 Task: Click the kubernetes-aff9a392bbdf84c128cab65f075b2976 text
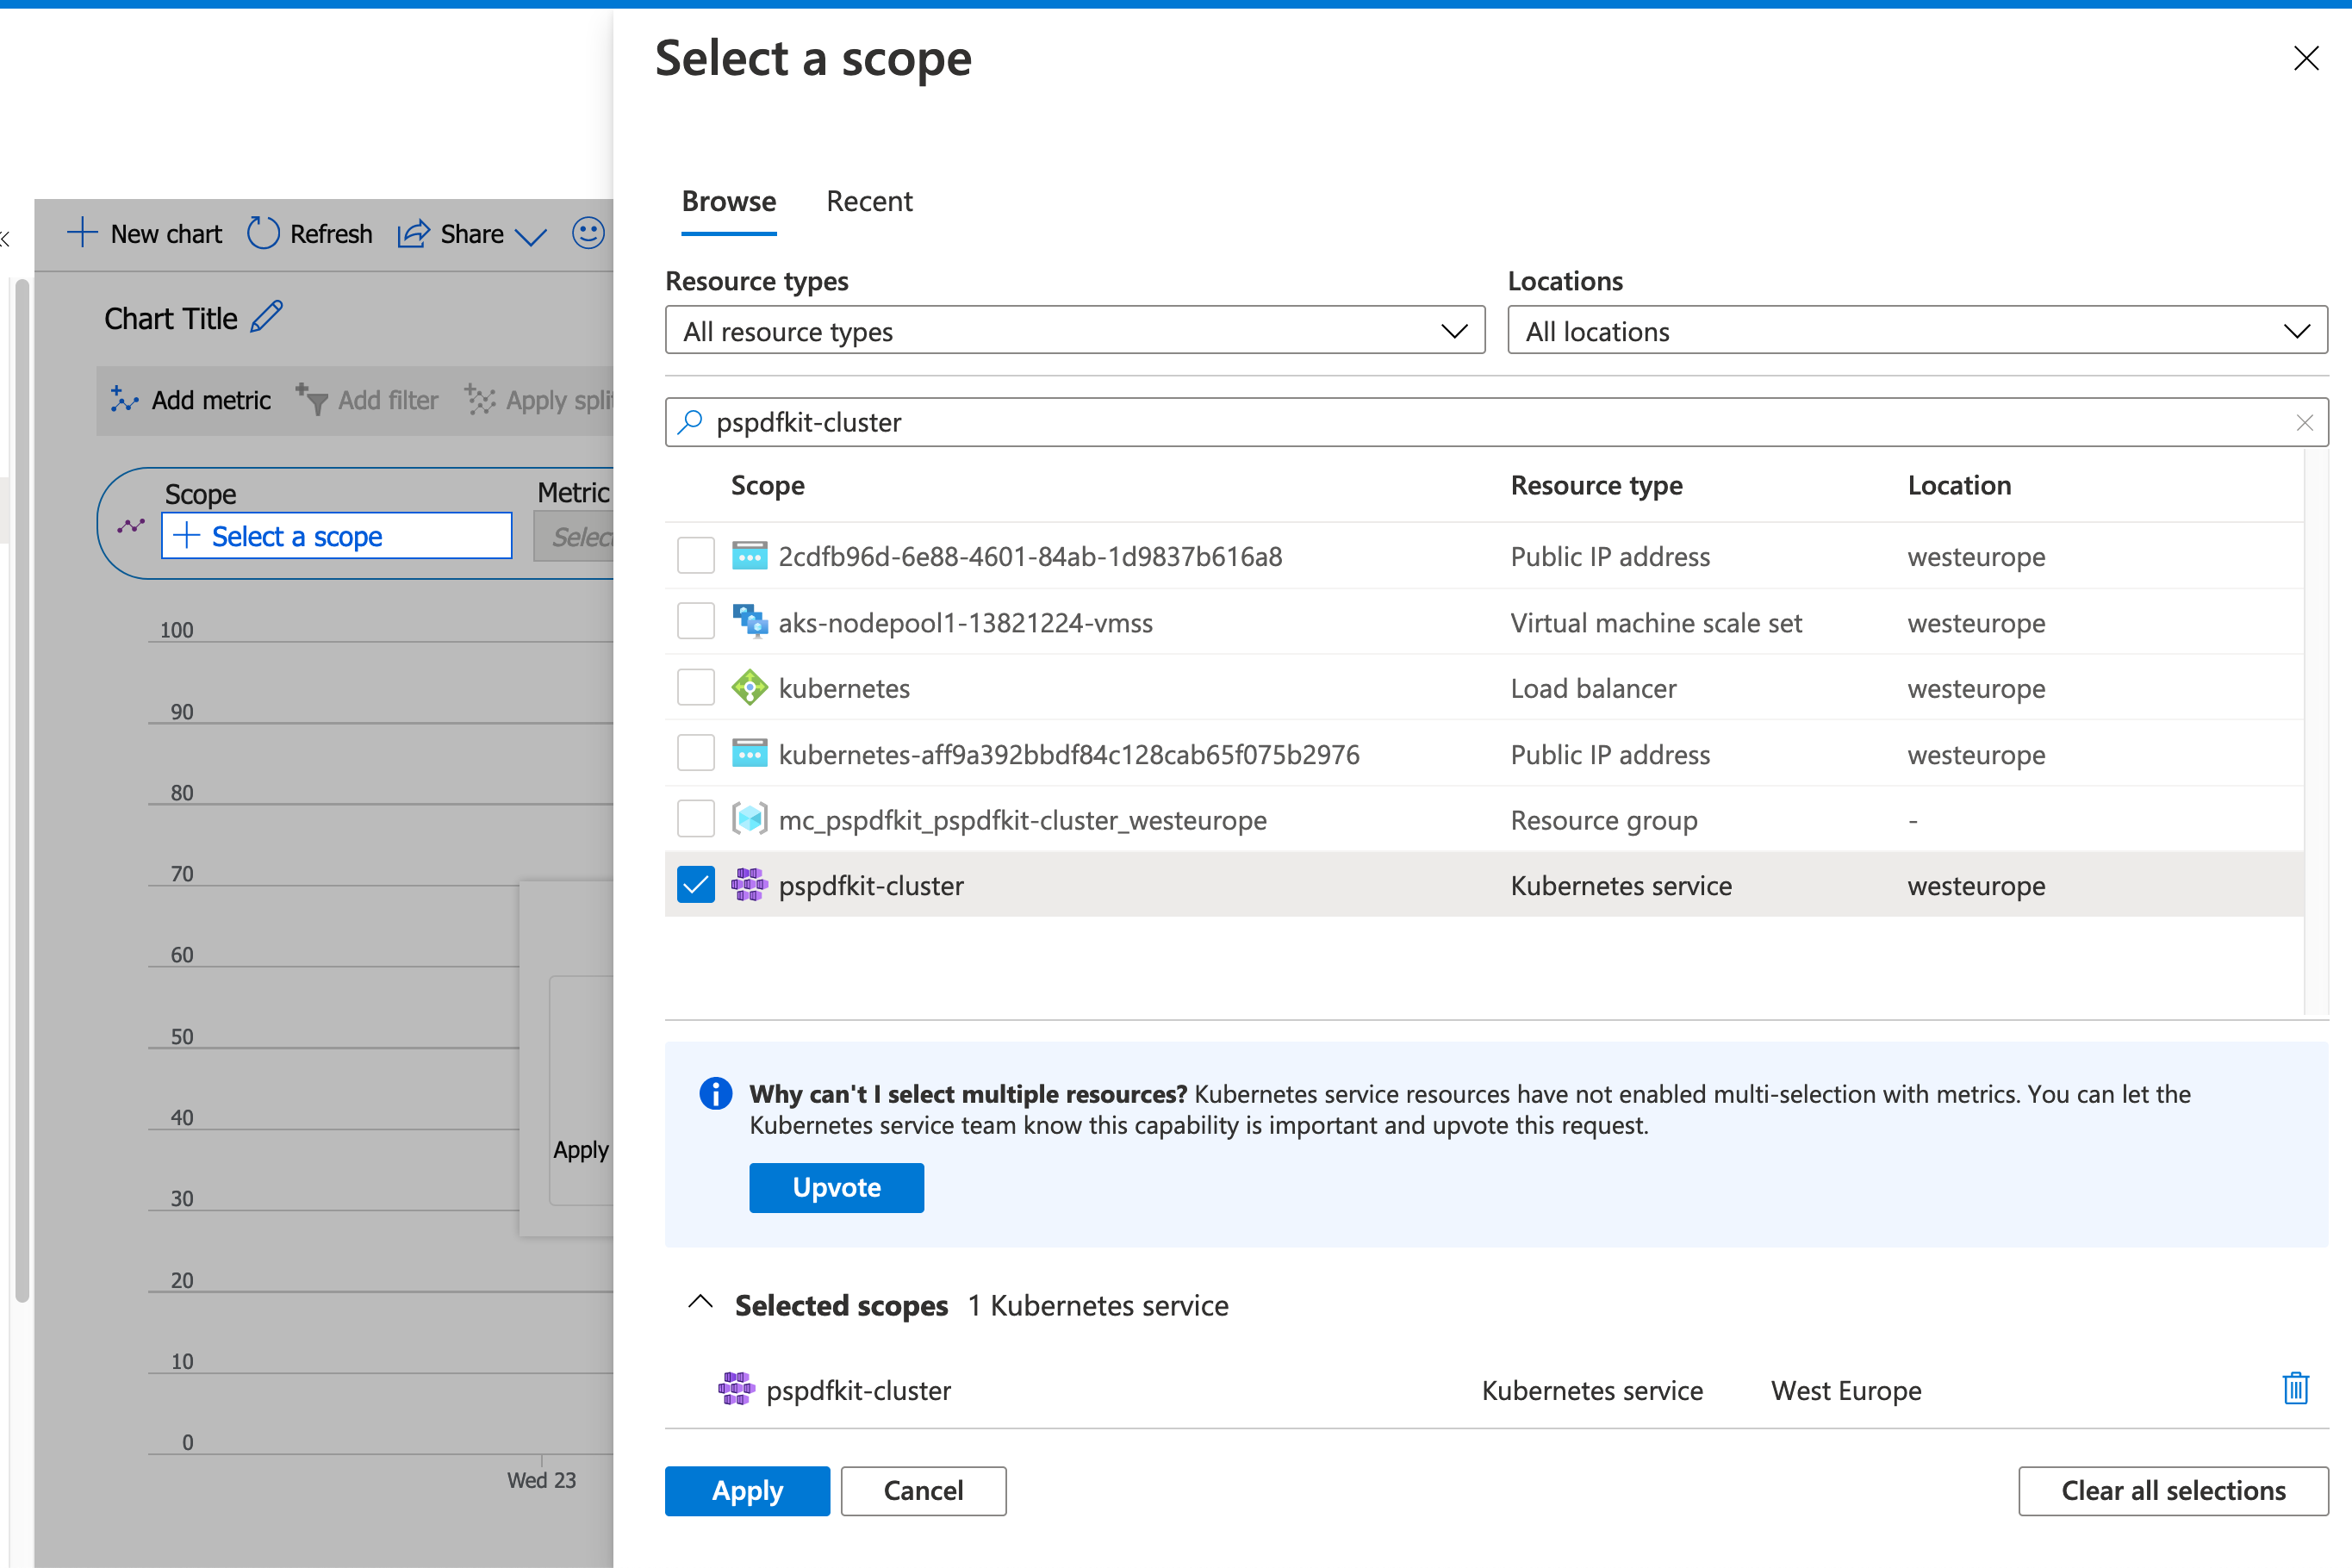point(1069,755)
